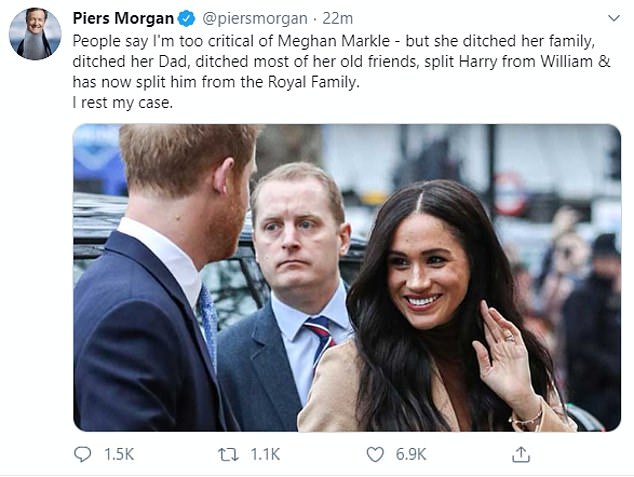Click the 6.9K likes count

click(410, 454)
